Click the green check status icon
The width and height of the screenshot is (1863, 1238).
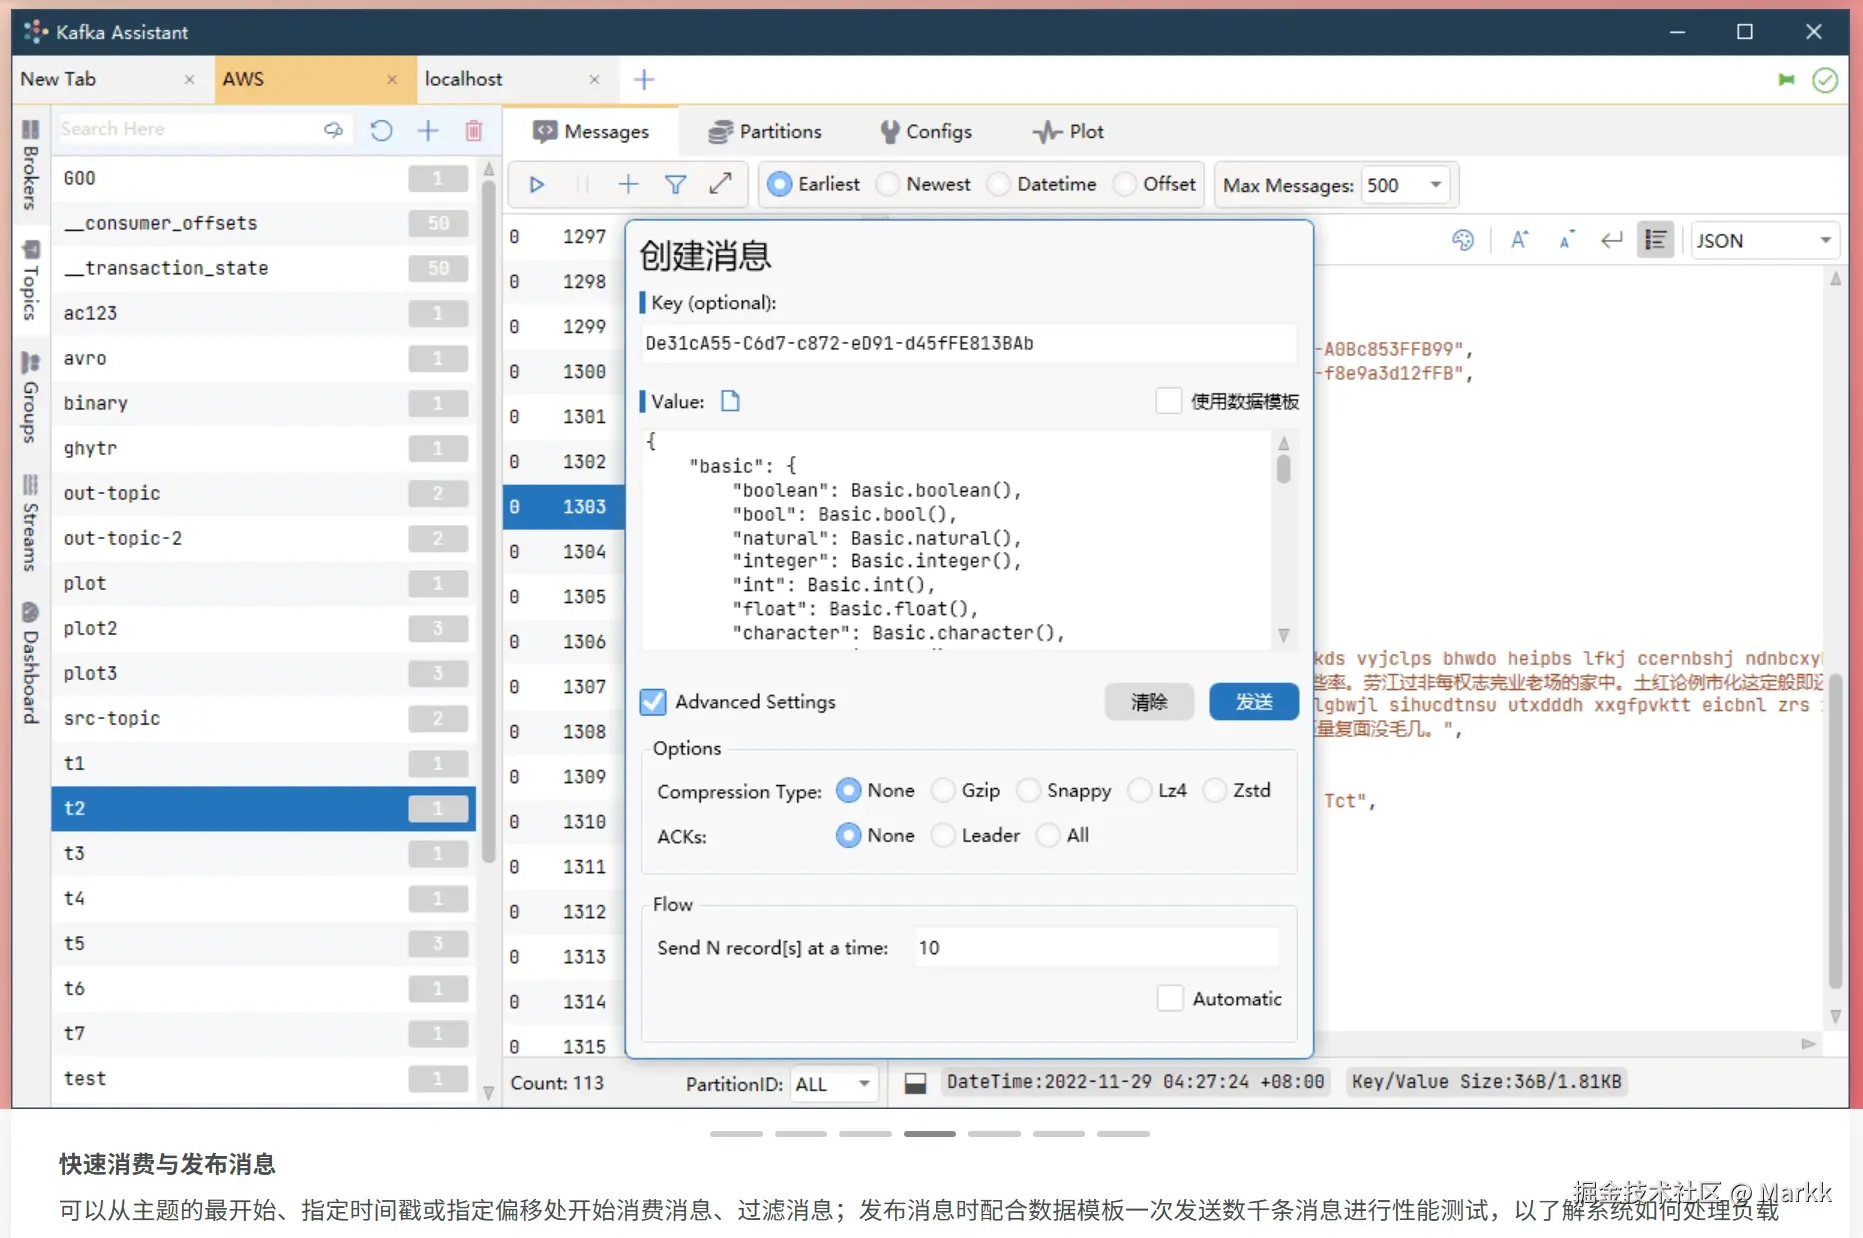pos(1825,80)
